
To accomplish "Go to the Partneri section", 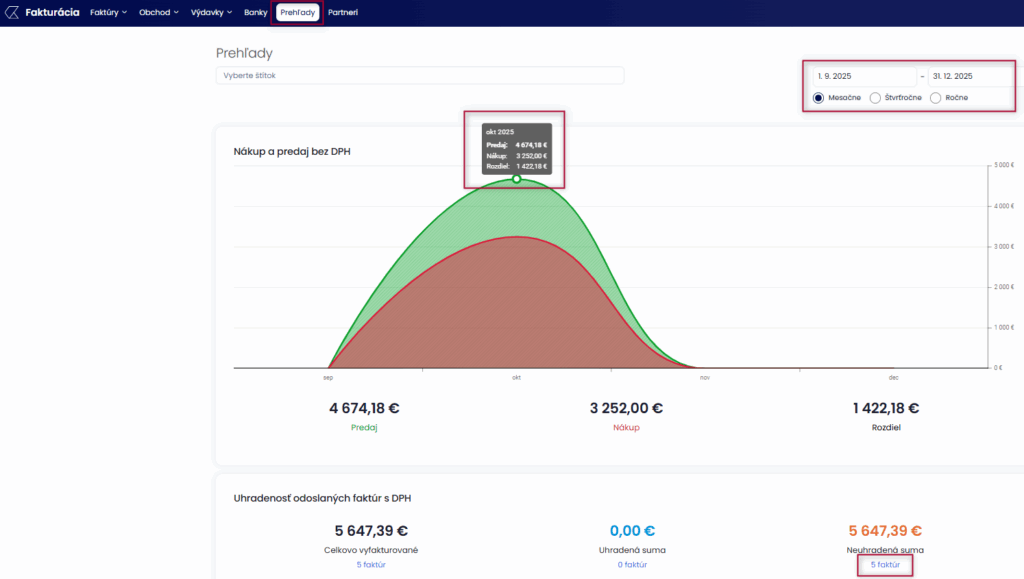I will [343, 12].
